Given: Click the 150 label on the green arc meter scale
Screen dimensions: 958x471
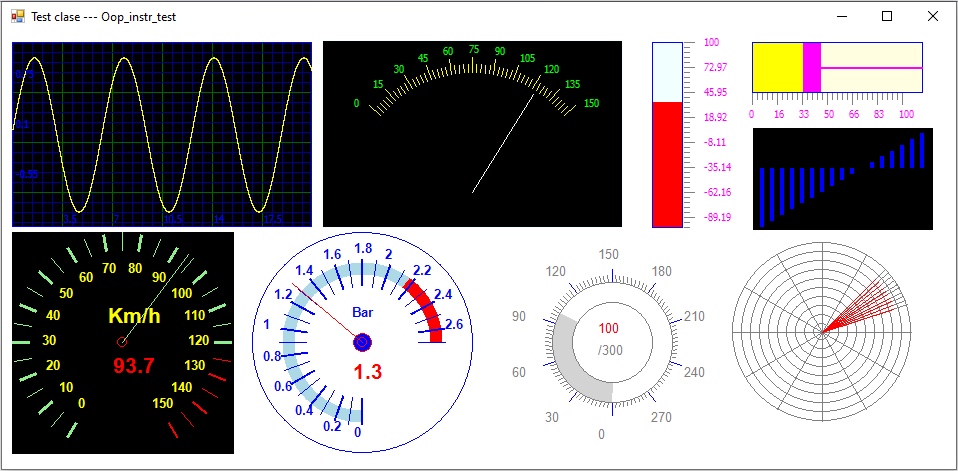Looking at the screenshot, I should pyautogui.click(x=591, y=104).
